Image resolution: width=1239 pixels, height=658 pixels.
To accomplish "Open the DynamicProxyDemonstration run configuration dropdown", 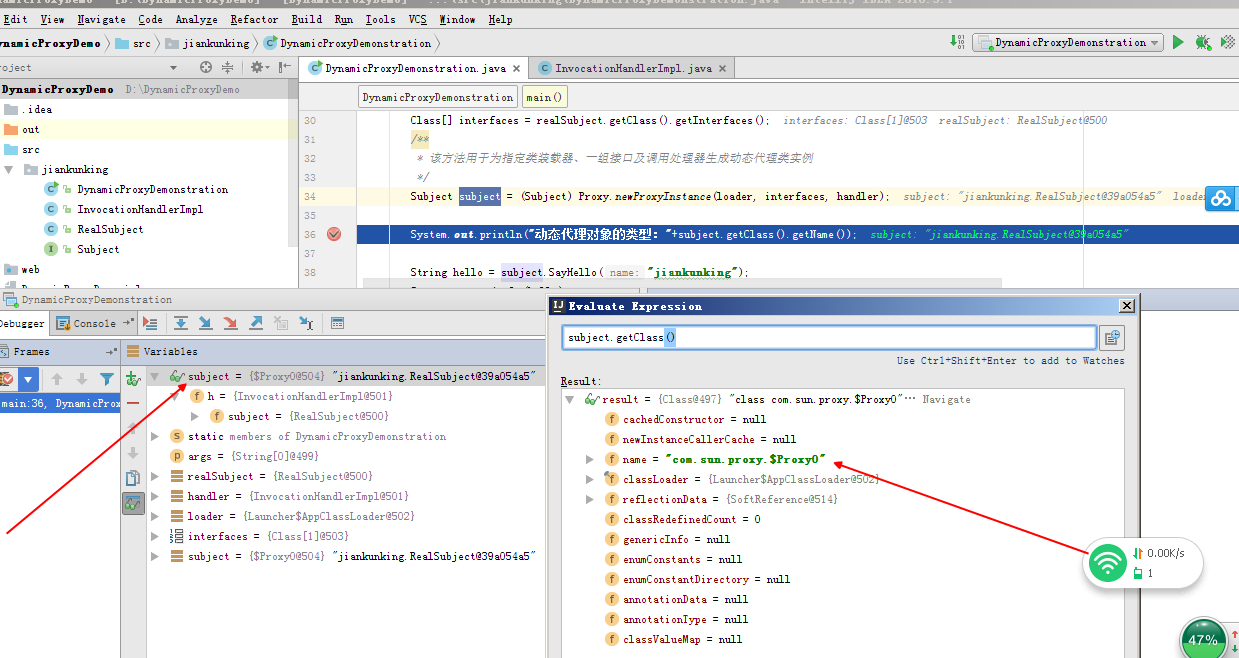I will click(1068, 42).
